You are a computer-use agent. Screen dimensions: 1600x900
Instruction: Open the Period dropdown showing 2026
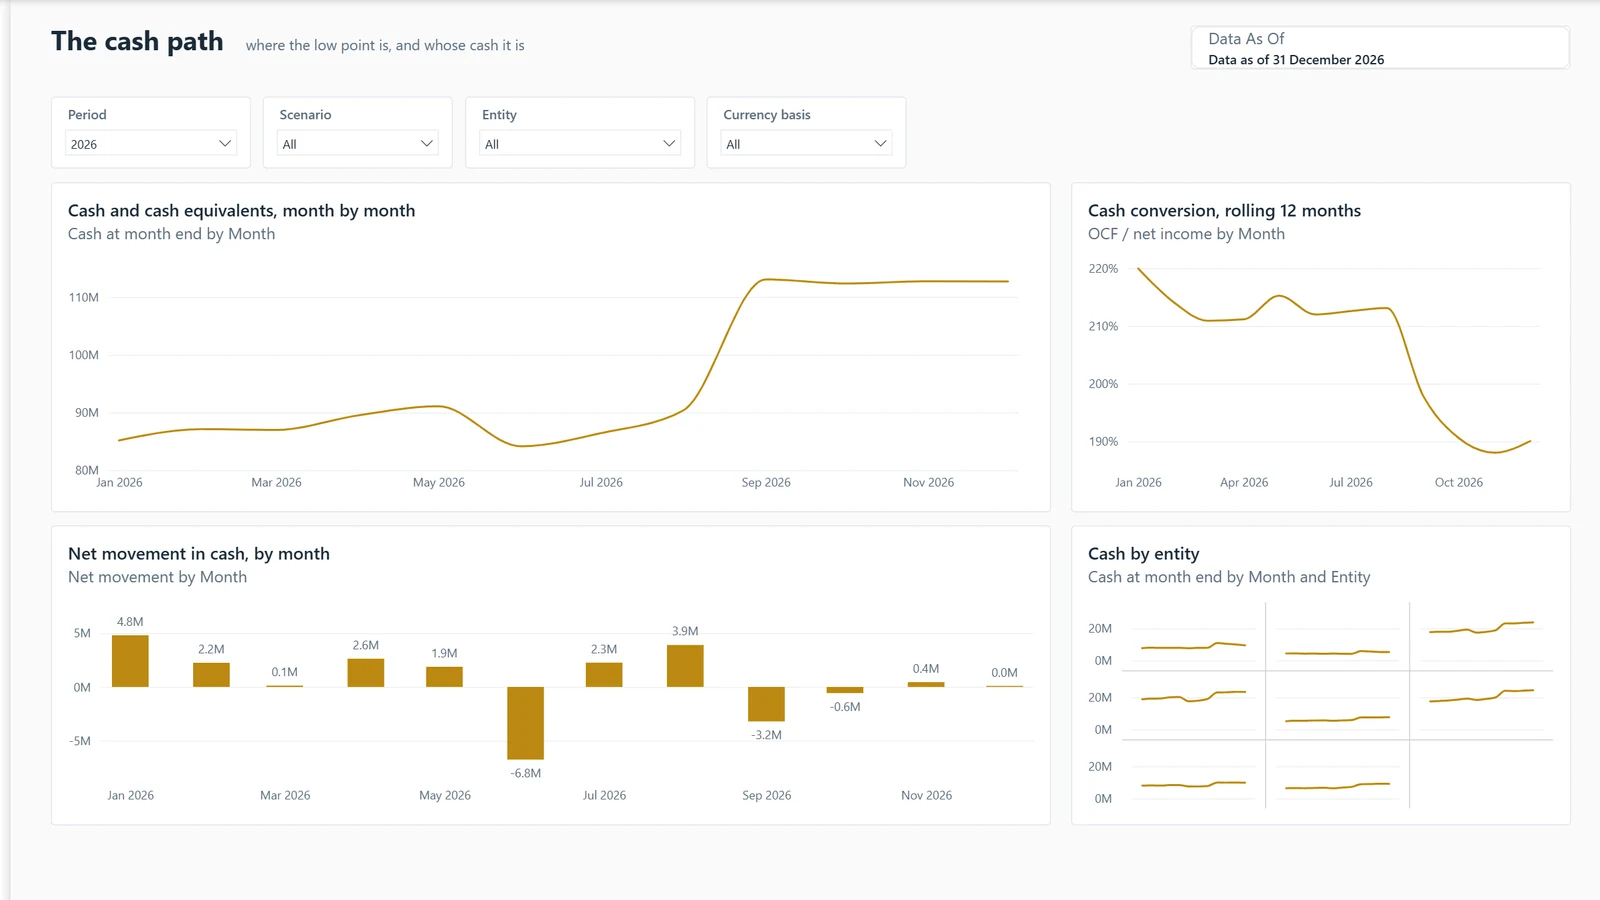point(151,143)
